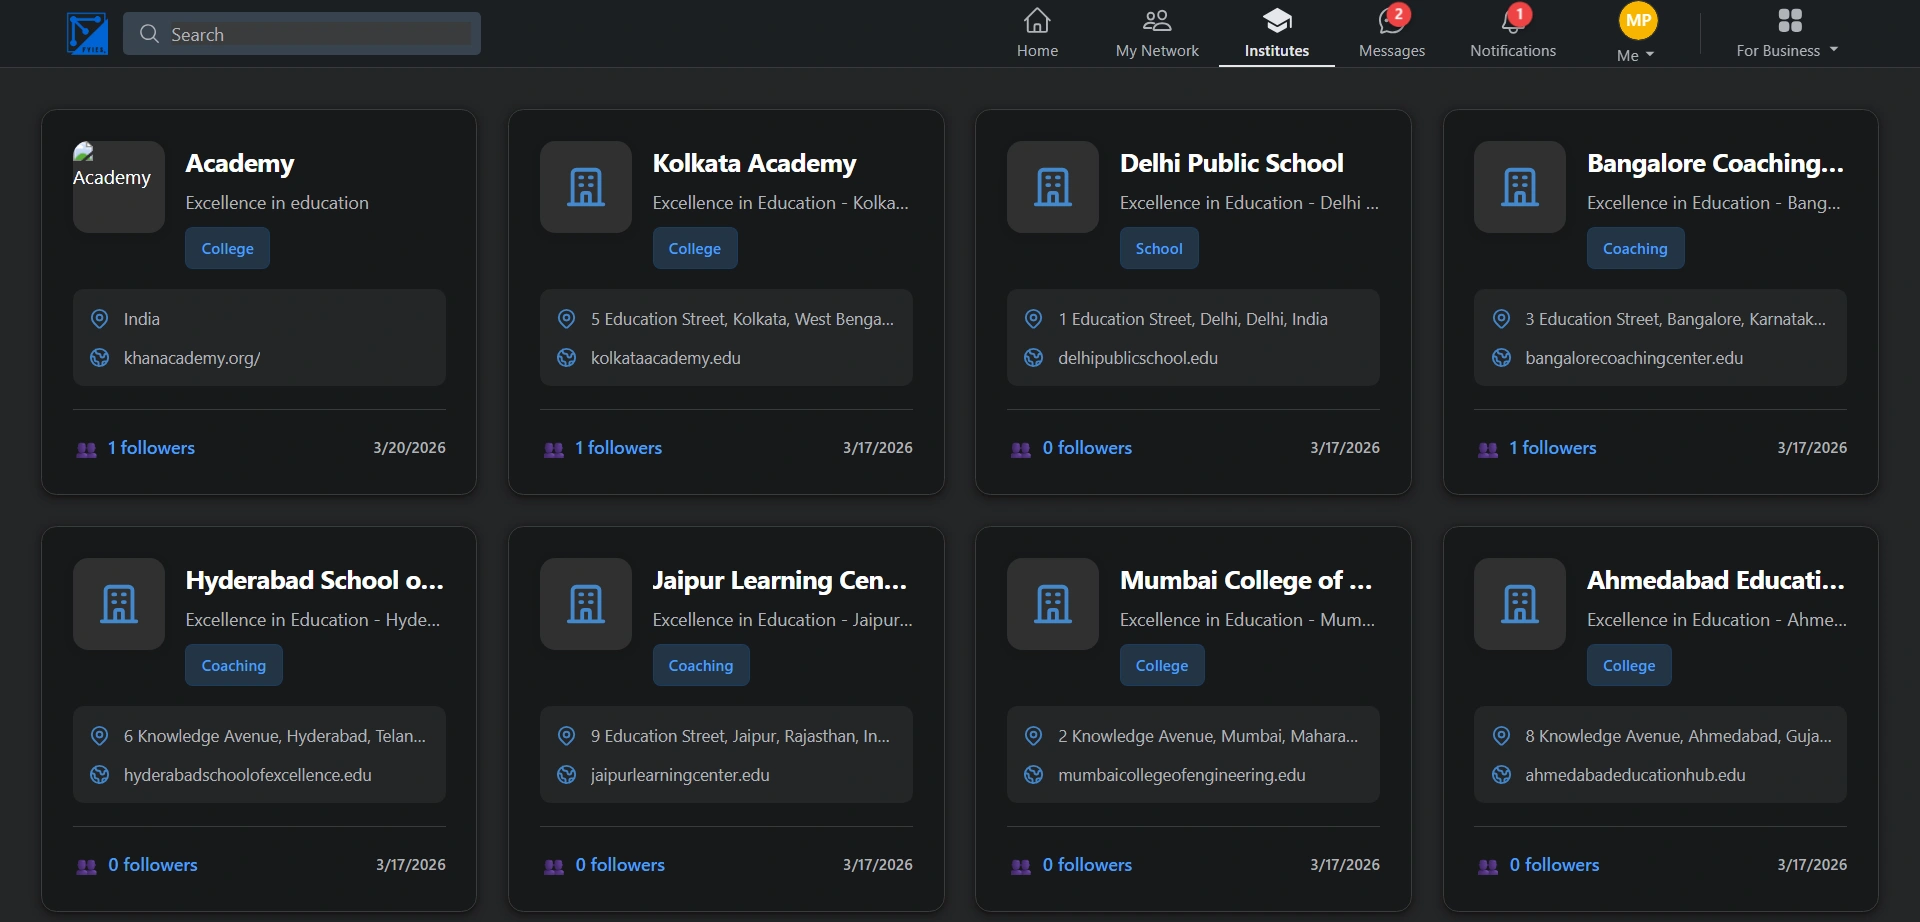Open the kolkataacademy.edu website link
This screenshot has height=922, width=1920.
(665, 358)
